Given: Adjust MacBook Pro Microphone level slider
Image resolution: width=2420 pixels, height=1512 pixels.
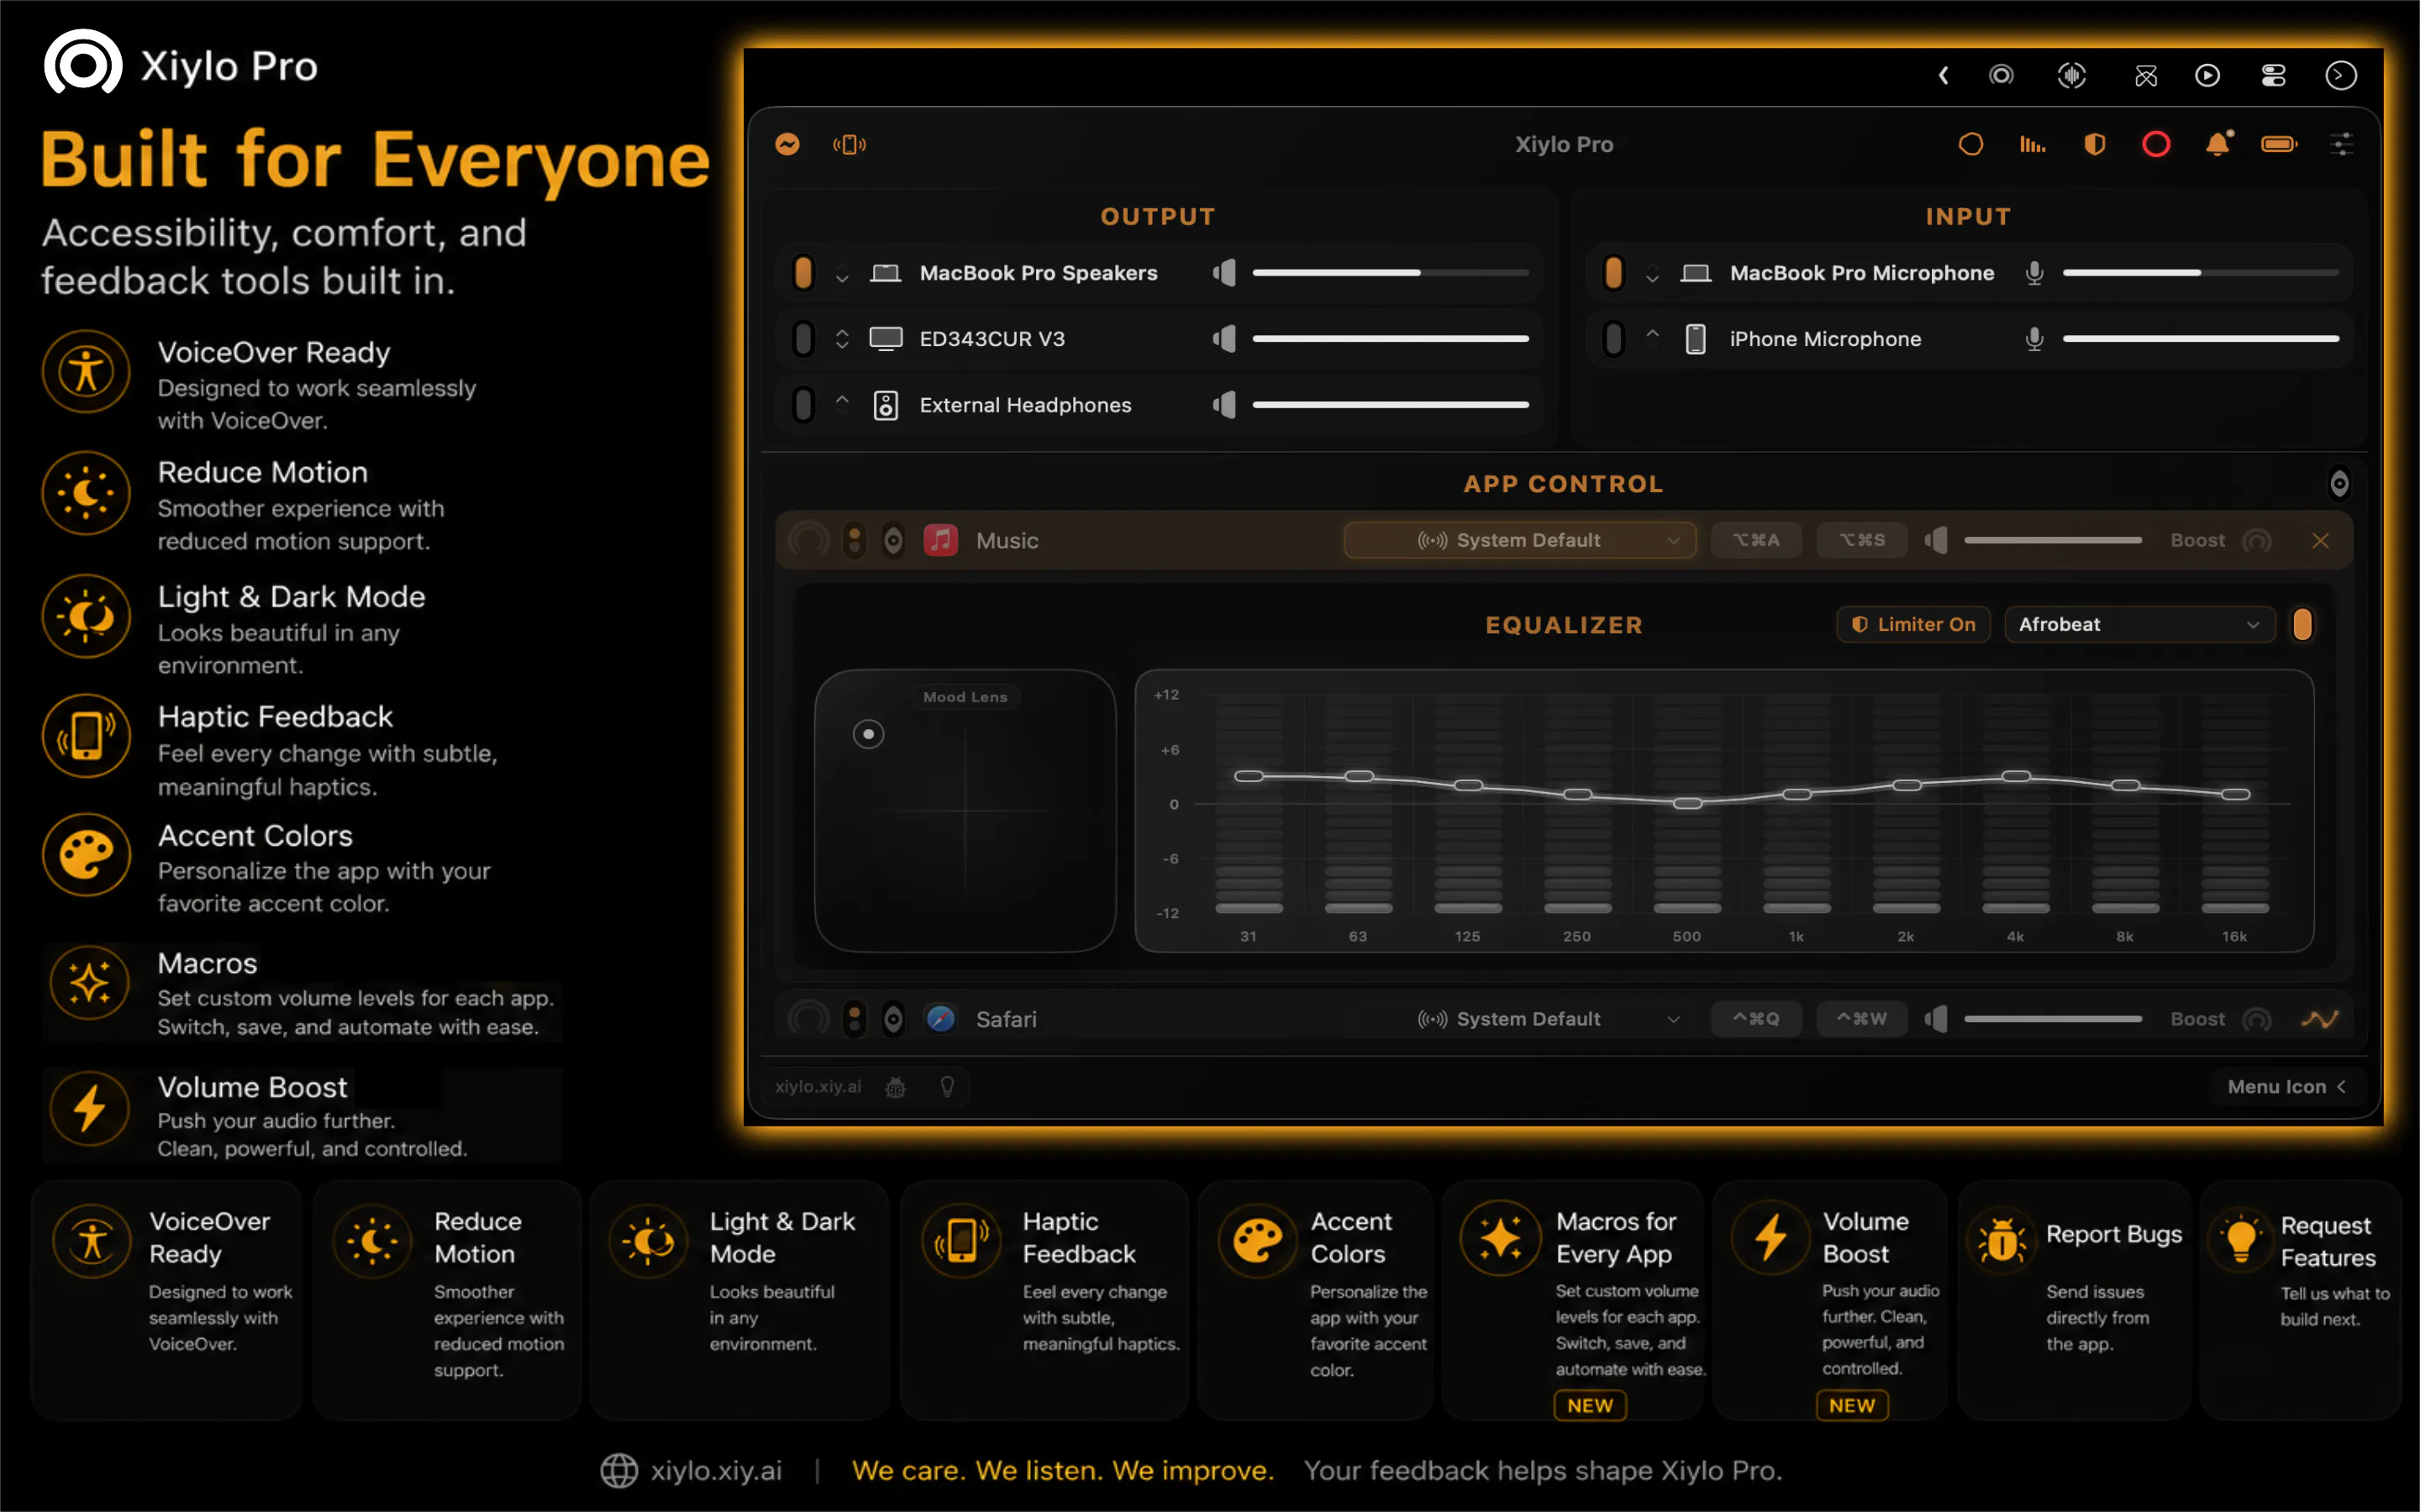Looking at the screenshot, I should (x=2200, y=273).
